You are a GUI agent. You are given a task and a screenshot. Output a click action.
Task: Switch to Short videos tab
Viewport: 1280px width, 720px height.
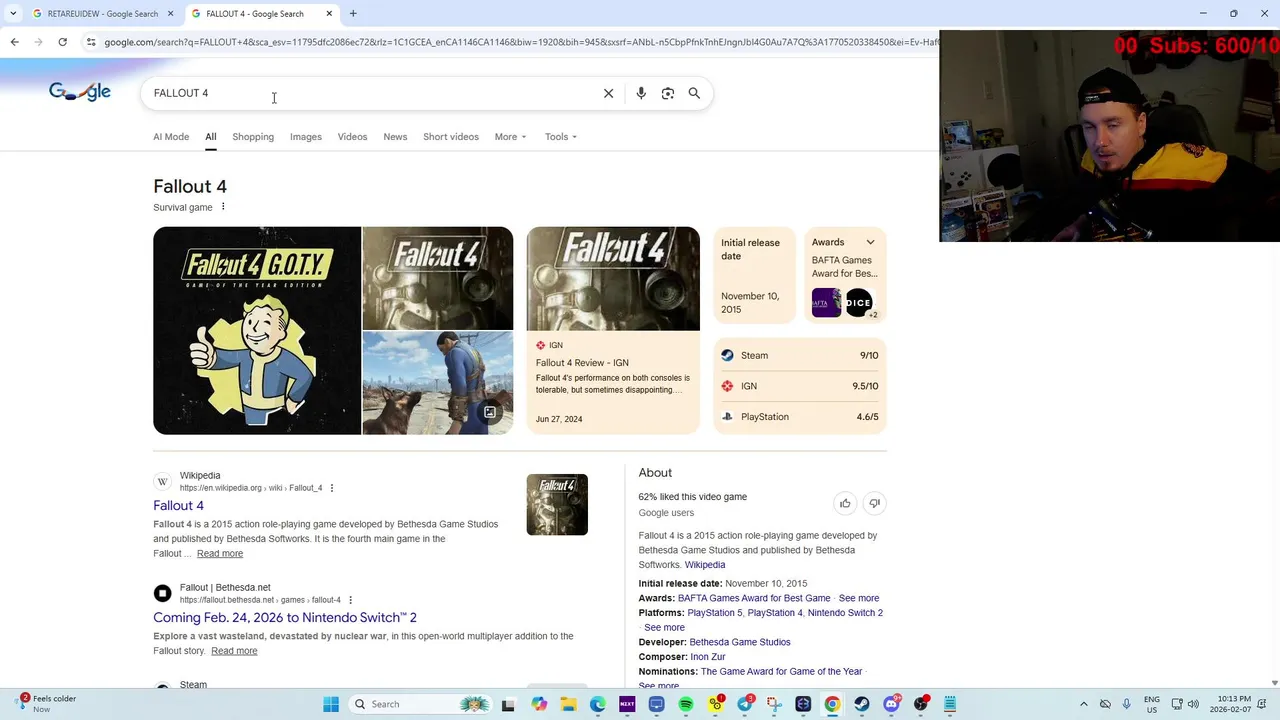click(451, 137)
